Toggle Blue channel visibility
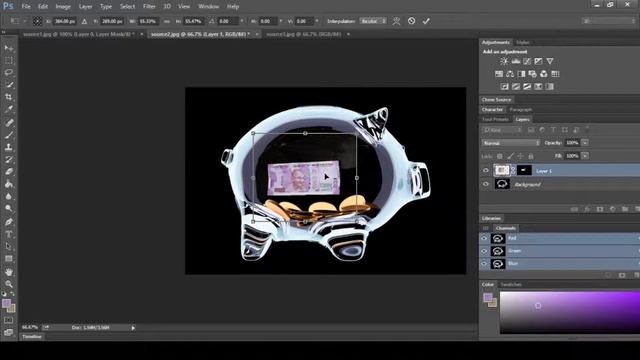This screenshot has height=360, width=640. (x=484, y=264)
